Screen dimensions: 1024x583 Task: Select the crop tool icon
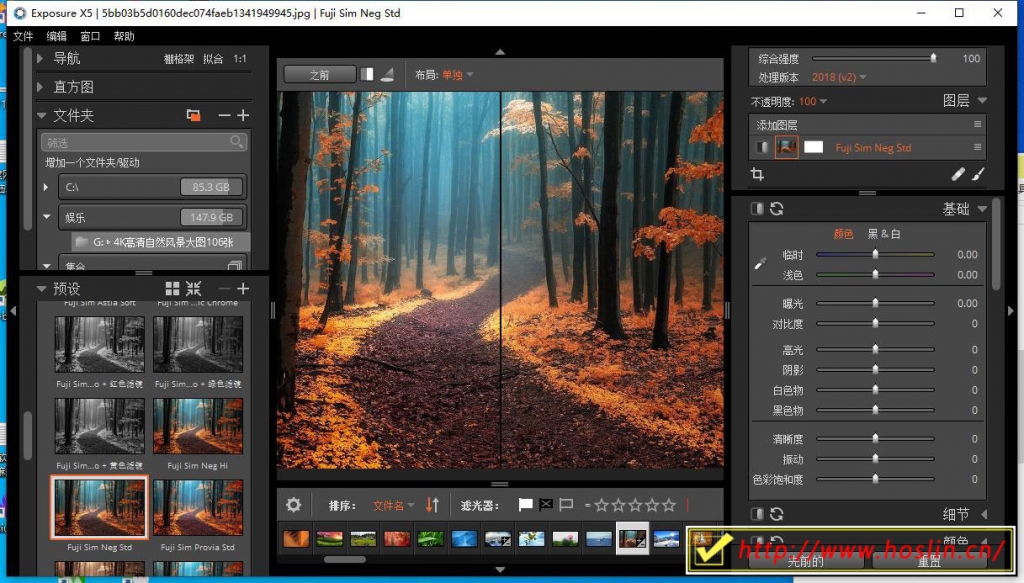[758, 174]
